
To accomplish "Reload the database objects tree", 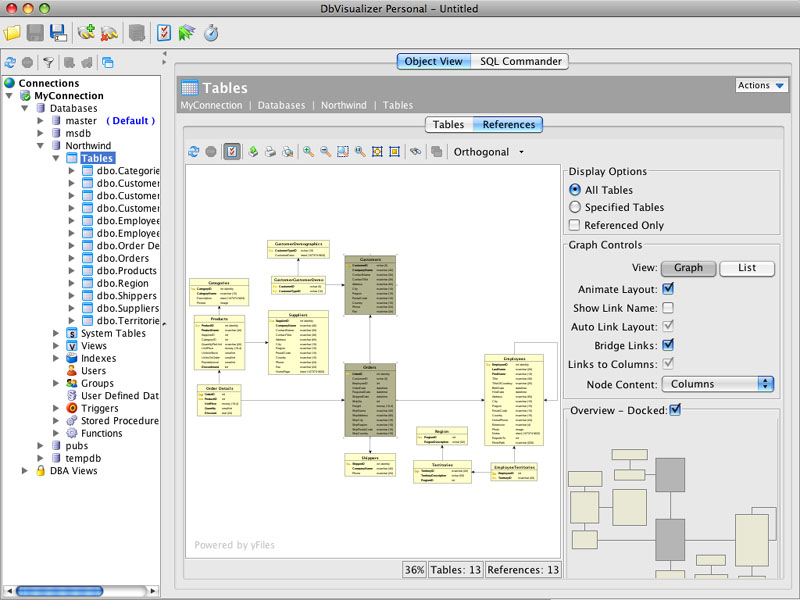I will (x=10, y=63).
